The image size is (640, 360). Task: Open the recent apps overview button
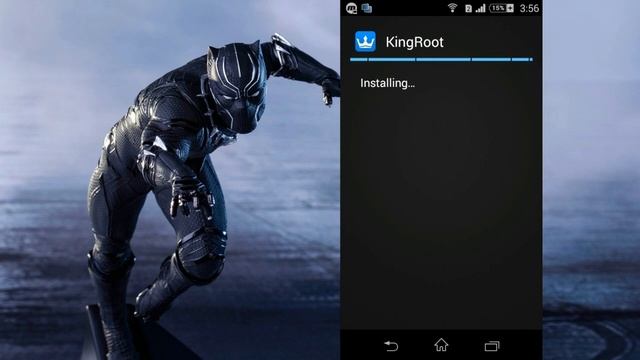492,346
